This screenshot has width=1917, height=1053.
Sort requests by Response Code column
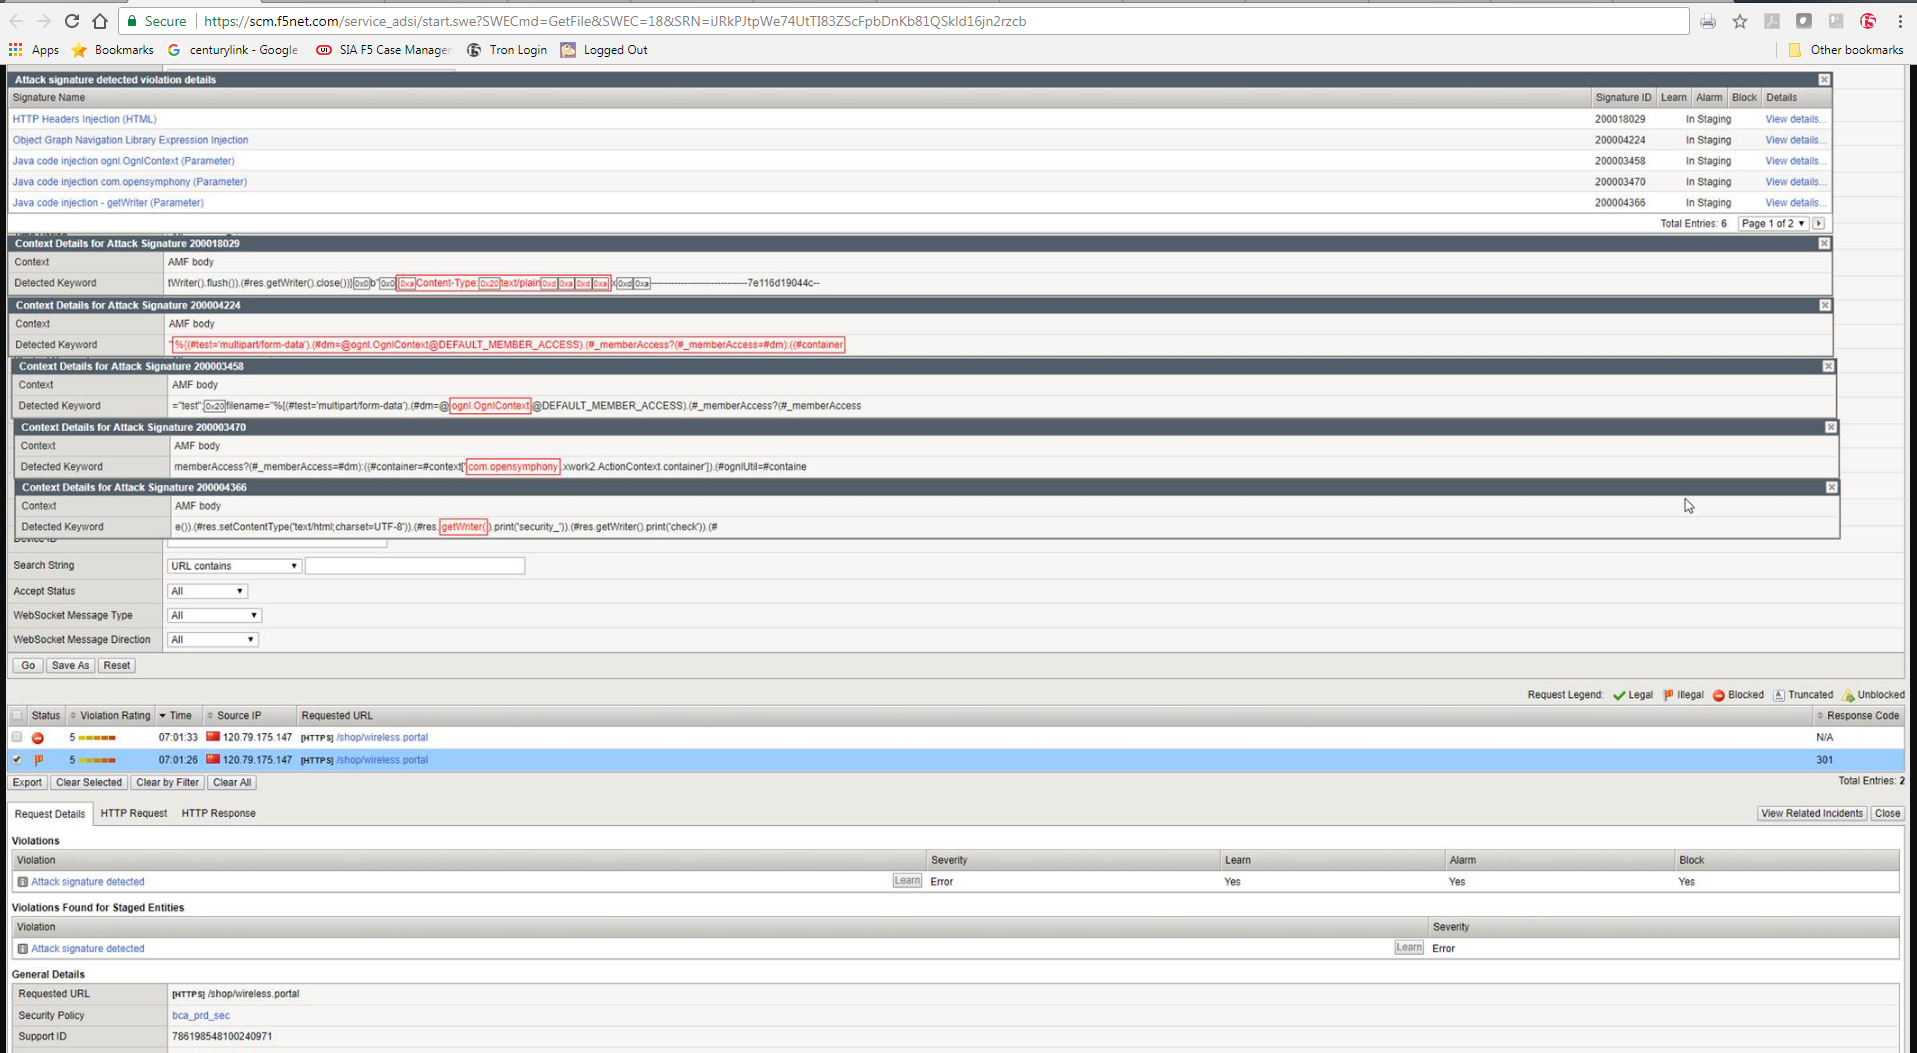point(1859,716)
